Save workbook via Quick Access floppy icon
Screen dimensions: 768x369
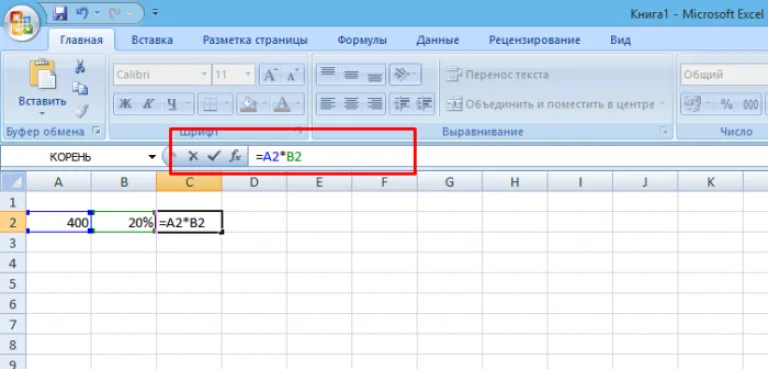[60, 12]
